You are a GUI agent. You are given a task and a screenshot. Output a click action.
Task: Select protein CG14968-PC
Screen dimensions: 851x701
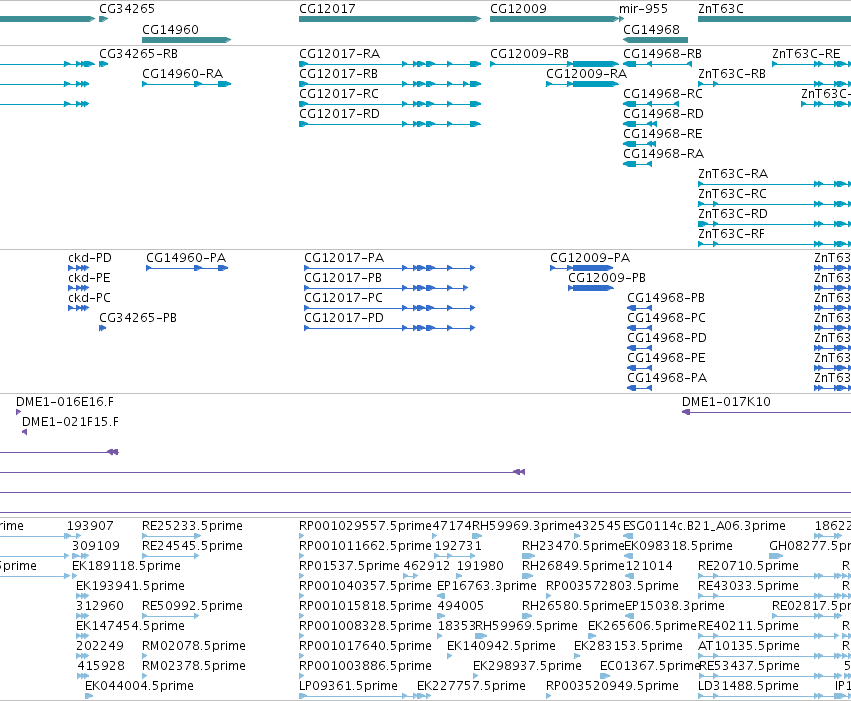coord(667,318)
